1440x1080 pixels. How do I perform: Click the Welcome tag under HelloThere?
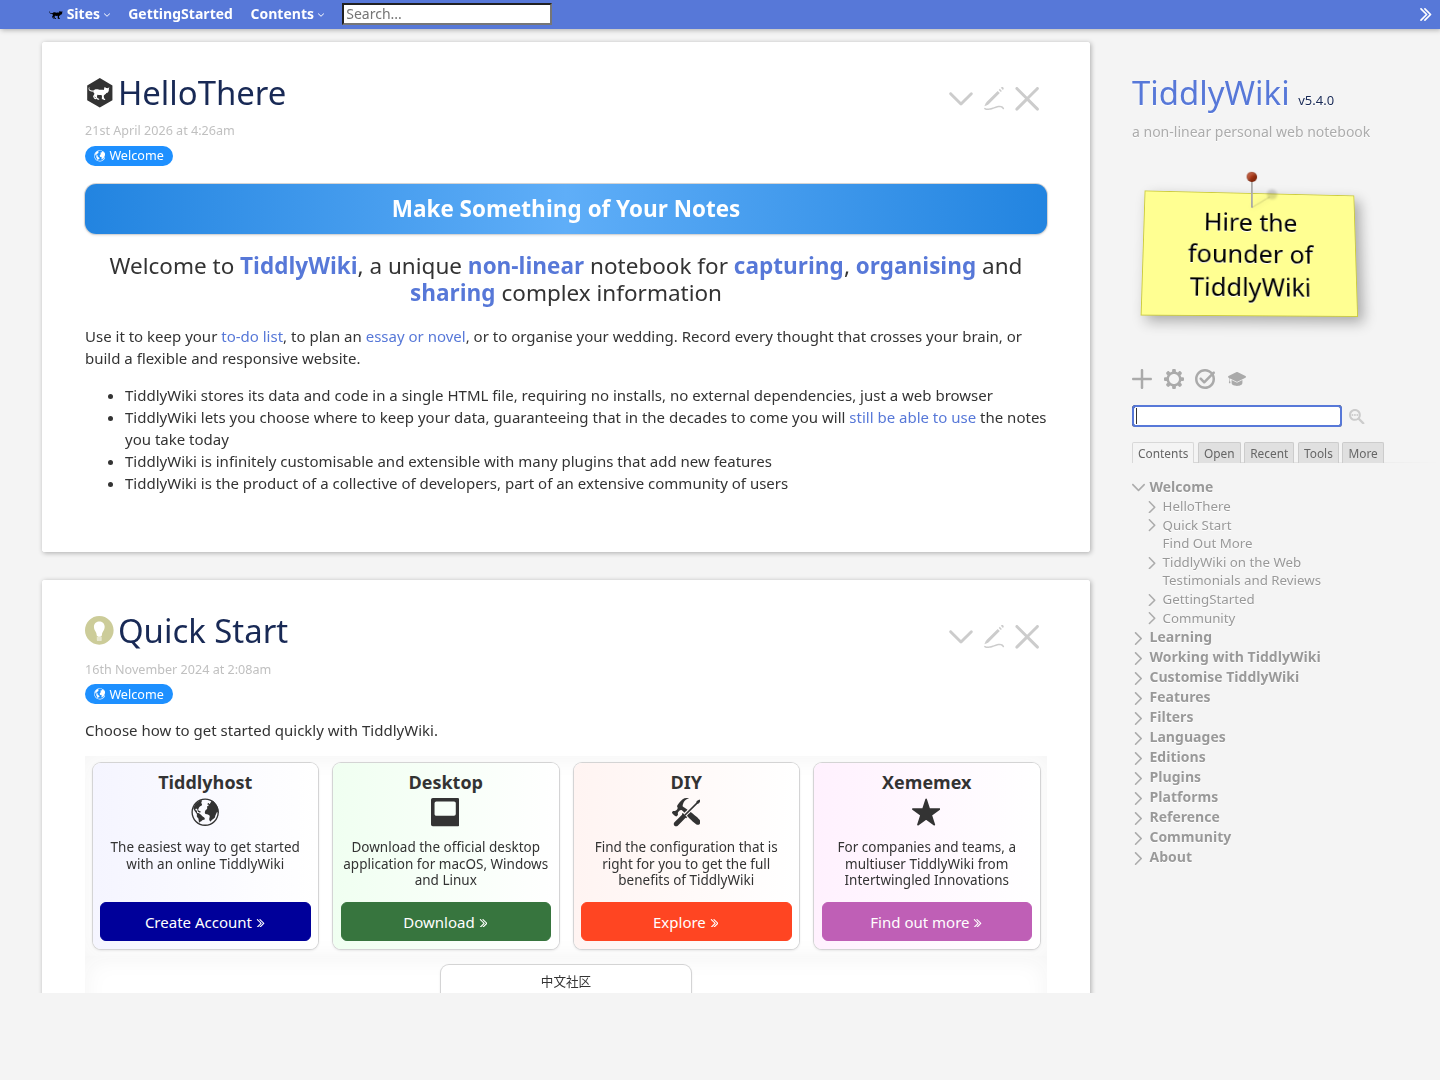[x=129, y=156]
